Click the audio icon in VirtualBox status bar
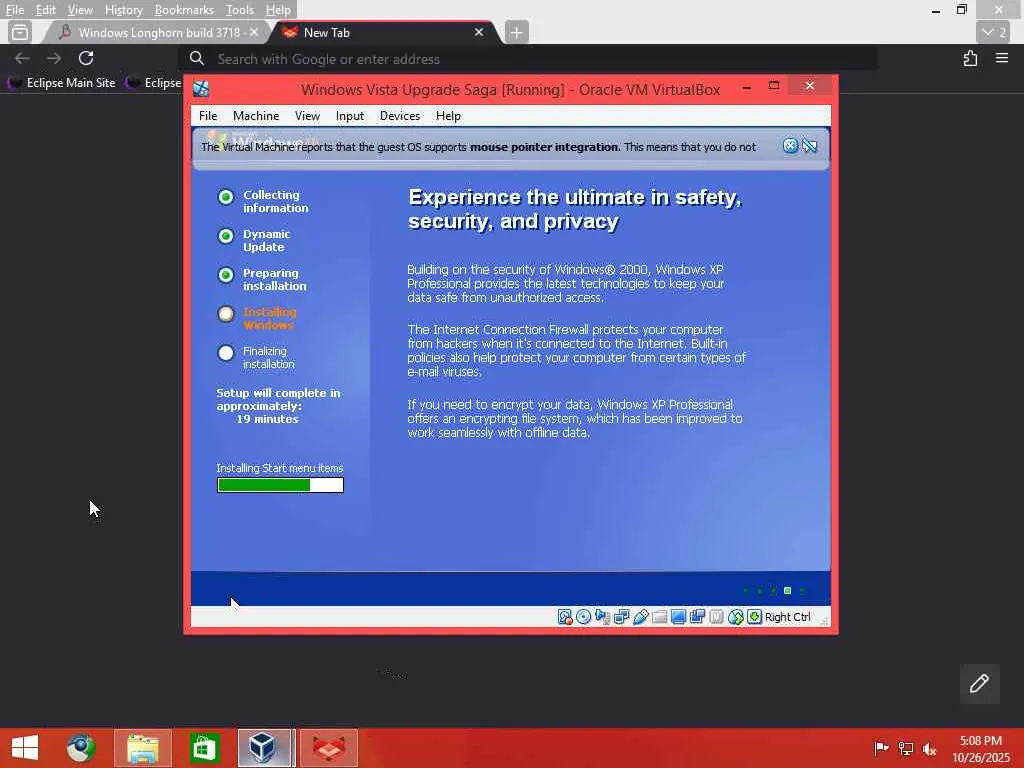The image size is (1024, 768). [x=602, y=617]
